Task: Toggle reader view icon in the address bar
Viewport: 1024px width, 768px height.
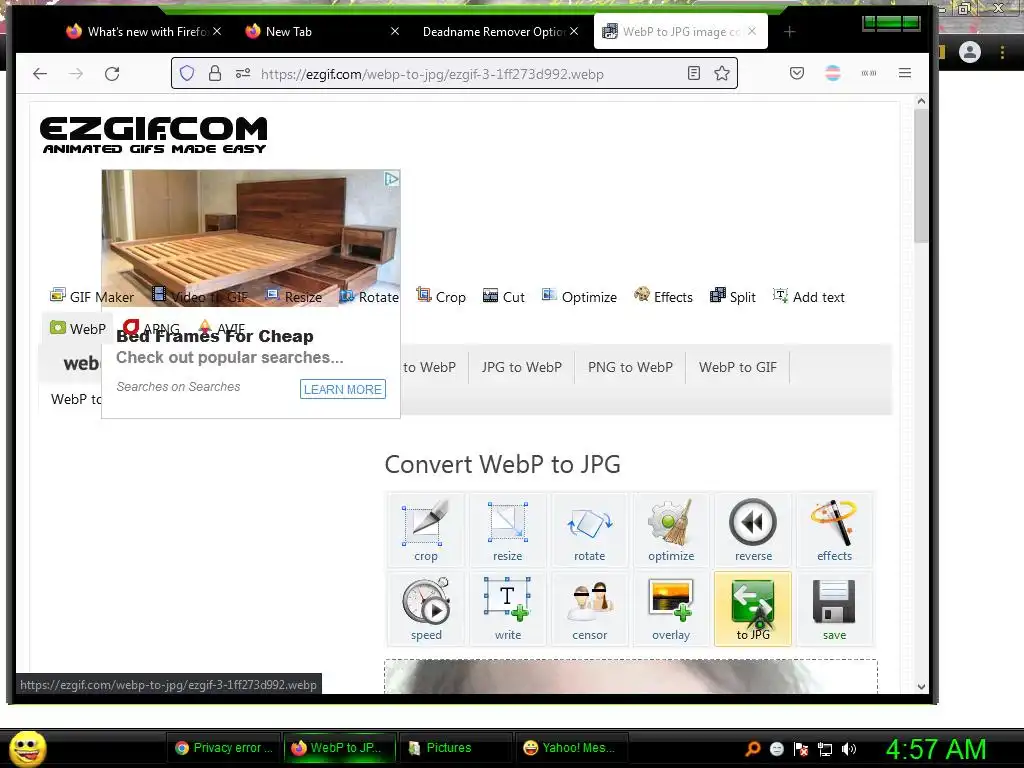Action: [x=694, y=73]
